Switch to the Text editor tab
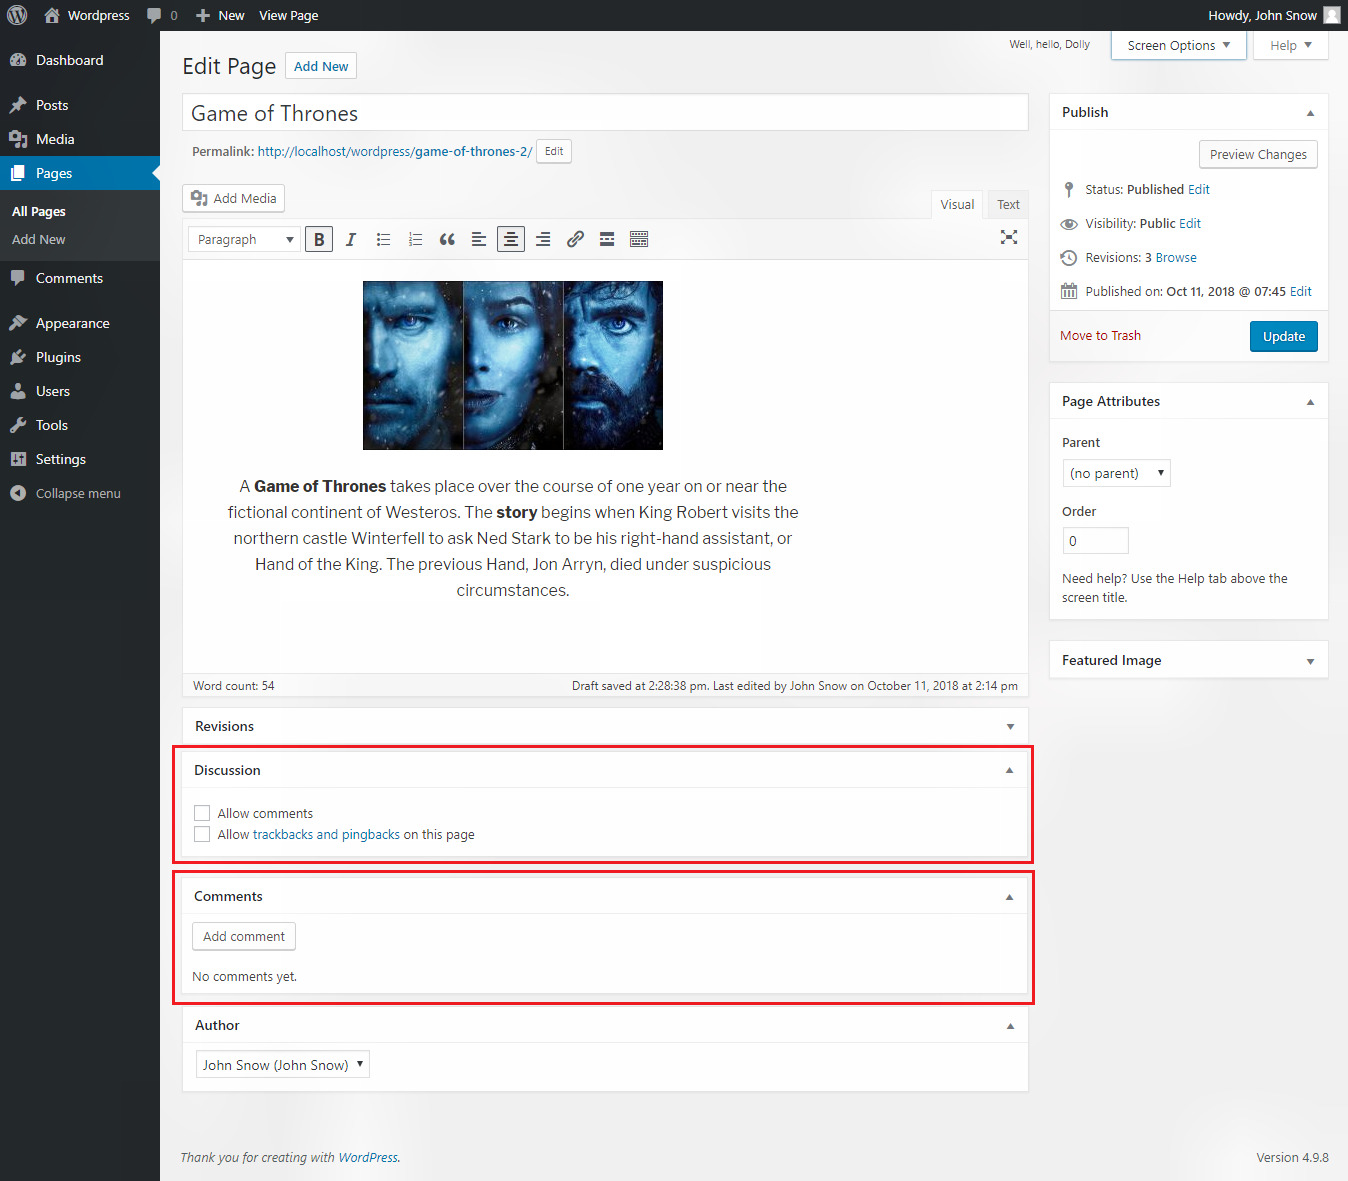Viewport: 1348px width, 1181px height. [x=1008, y=204]
